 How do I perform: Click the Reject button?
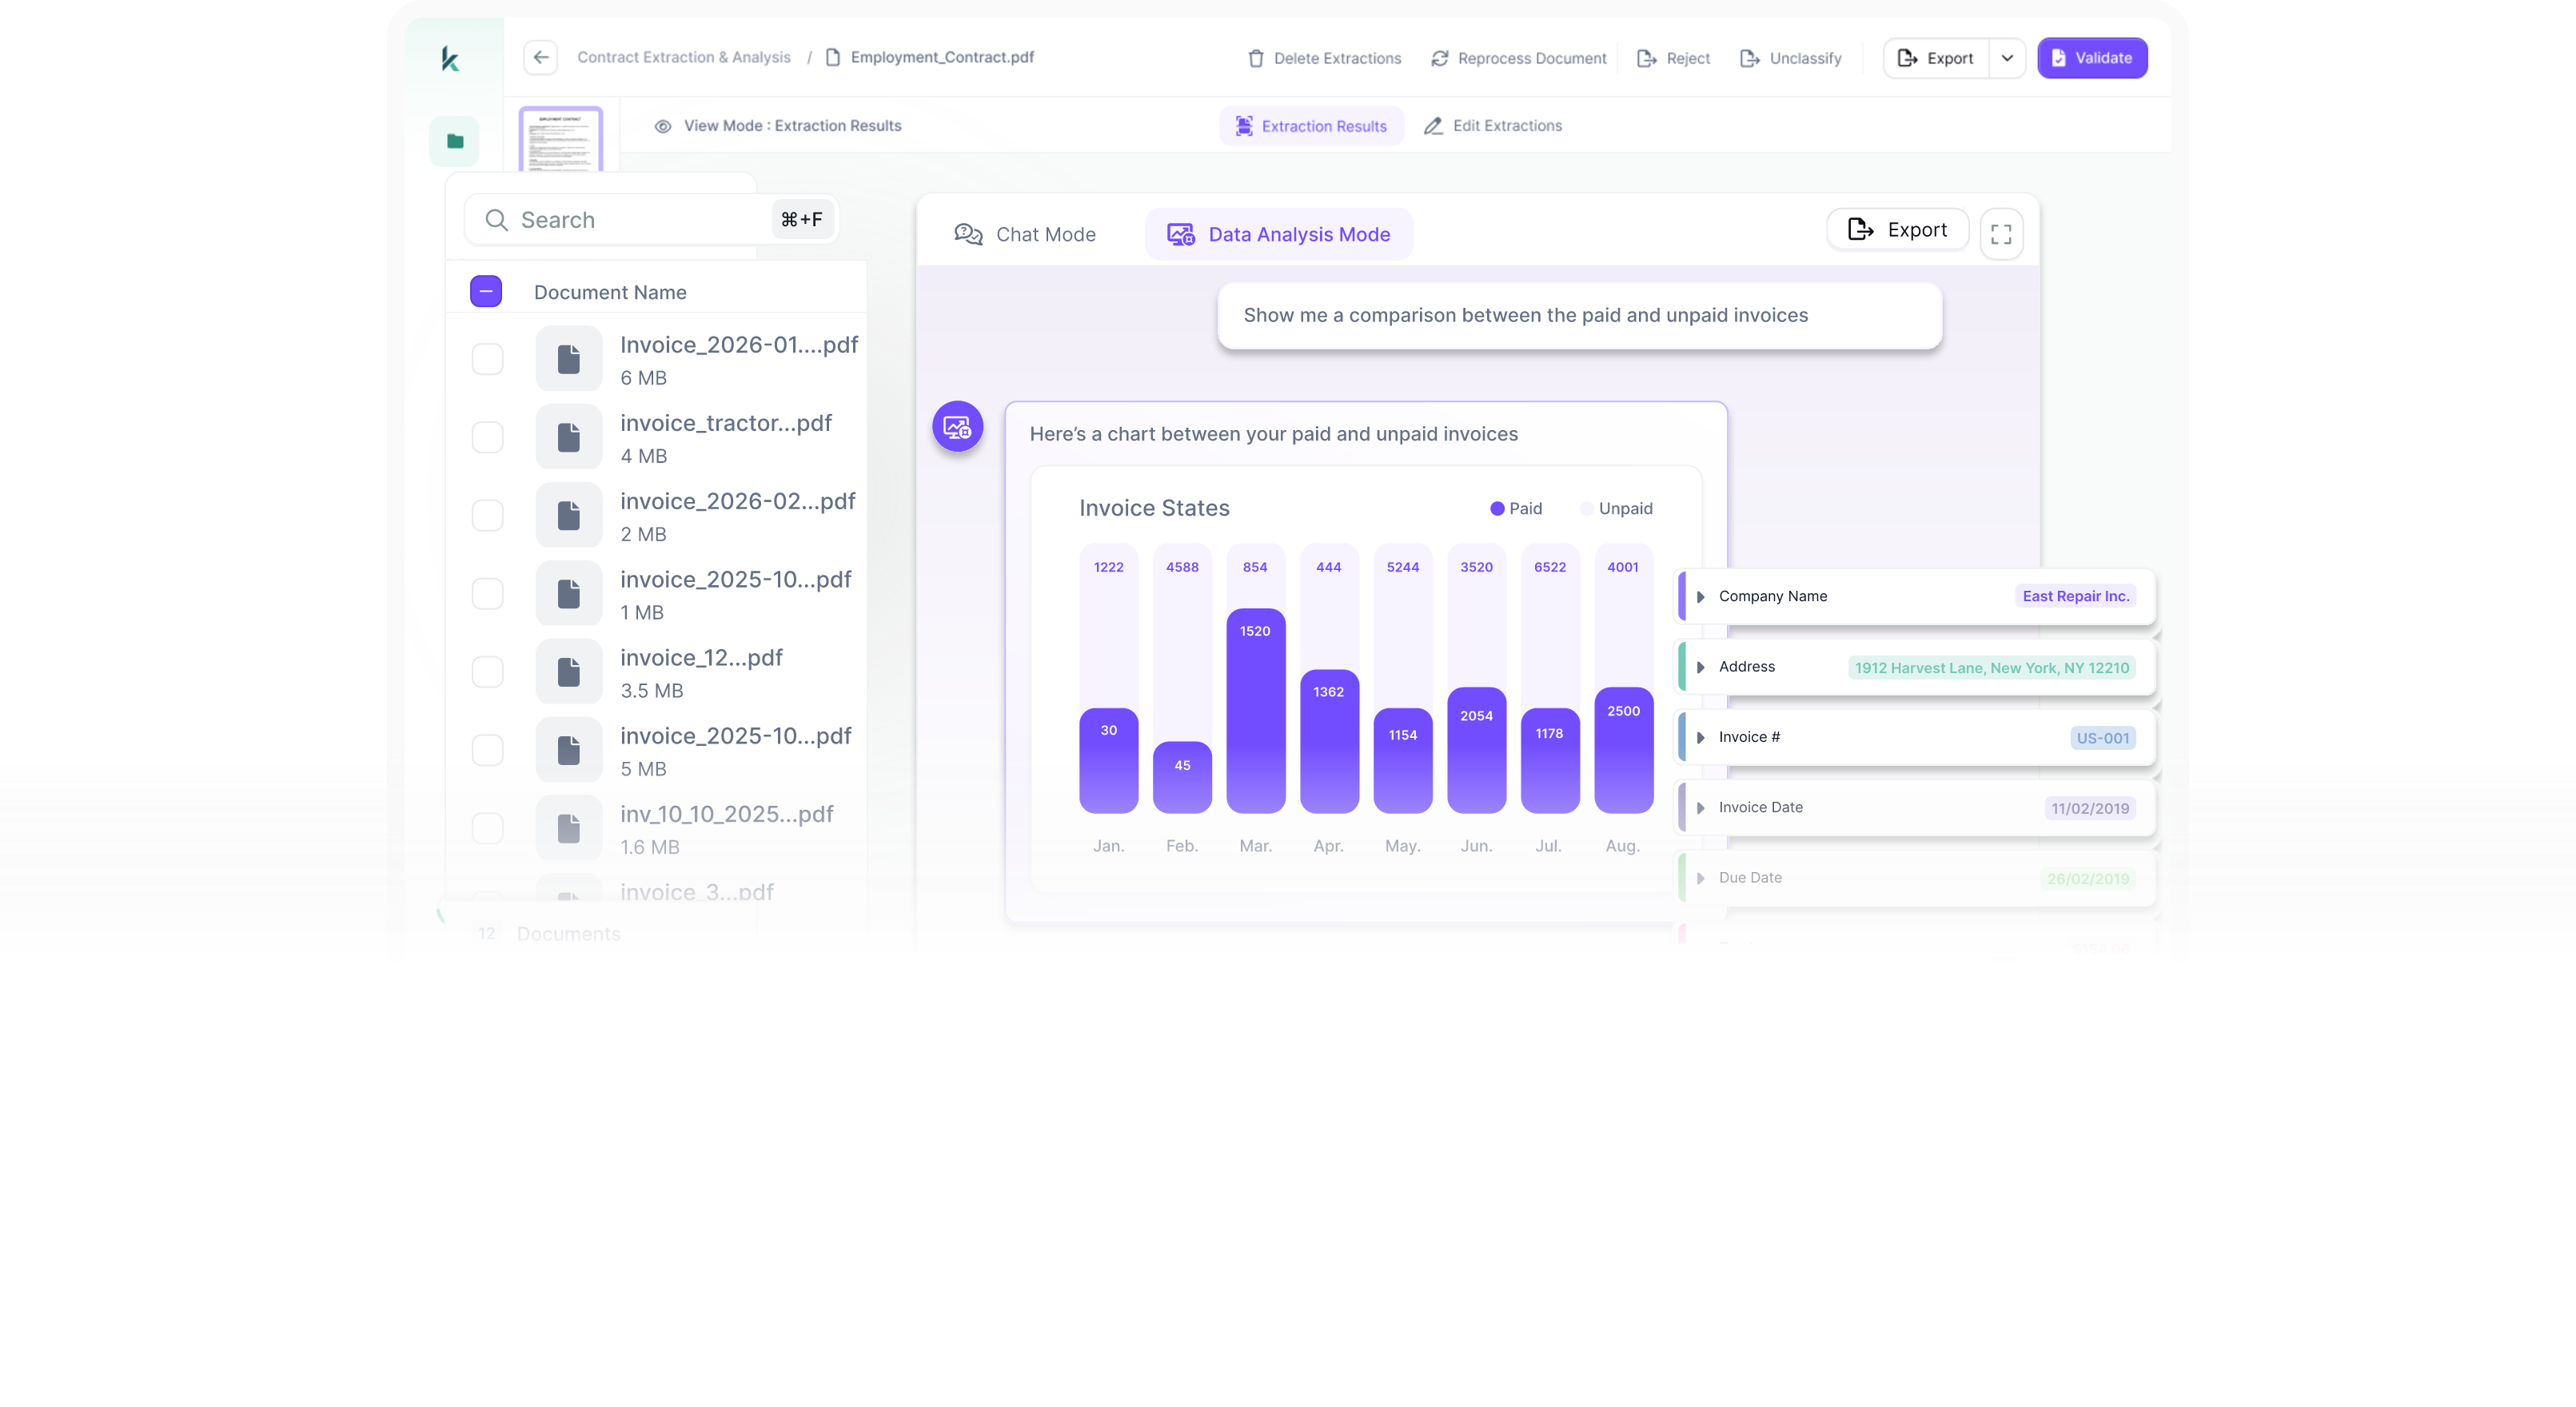[x=1673, y=58]
